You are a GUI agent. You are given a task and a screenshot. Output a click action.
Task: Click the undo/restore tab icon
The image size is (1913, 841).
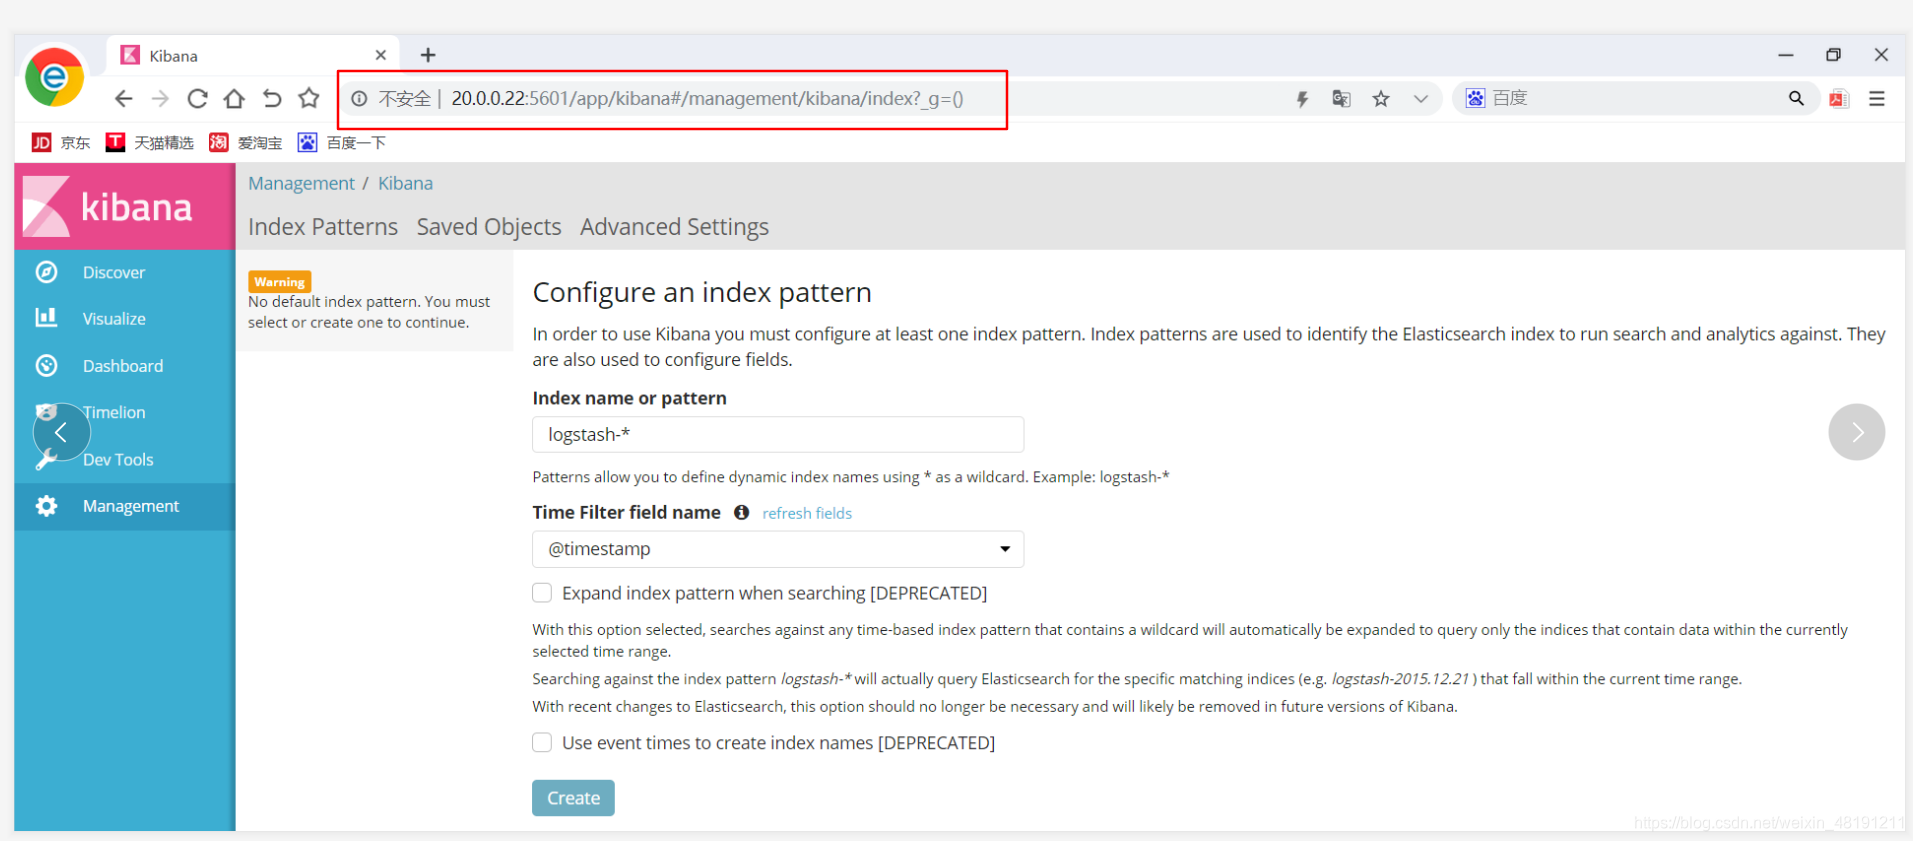[x=272, y=98]
